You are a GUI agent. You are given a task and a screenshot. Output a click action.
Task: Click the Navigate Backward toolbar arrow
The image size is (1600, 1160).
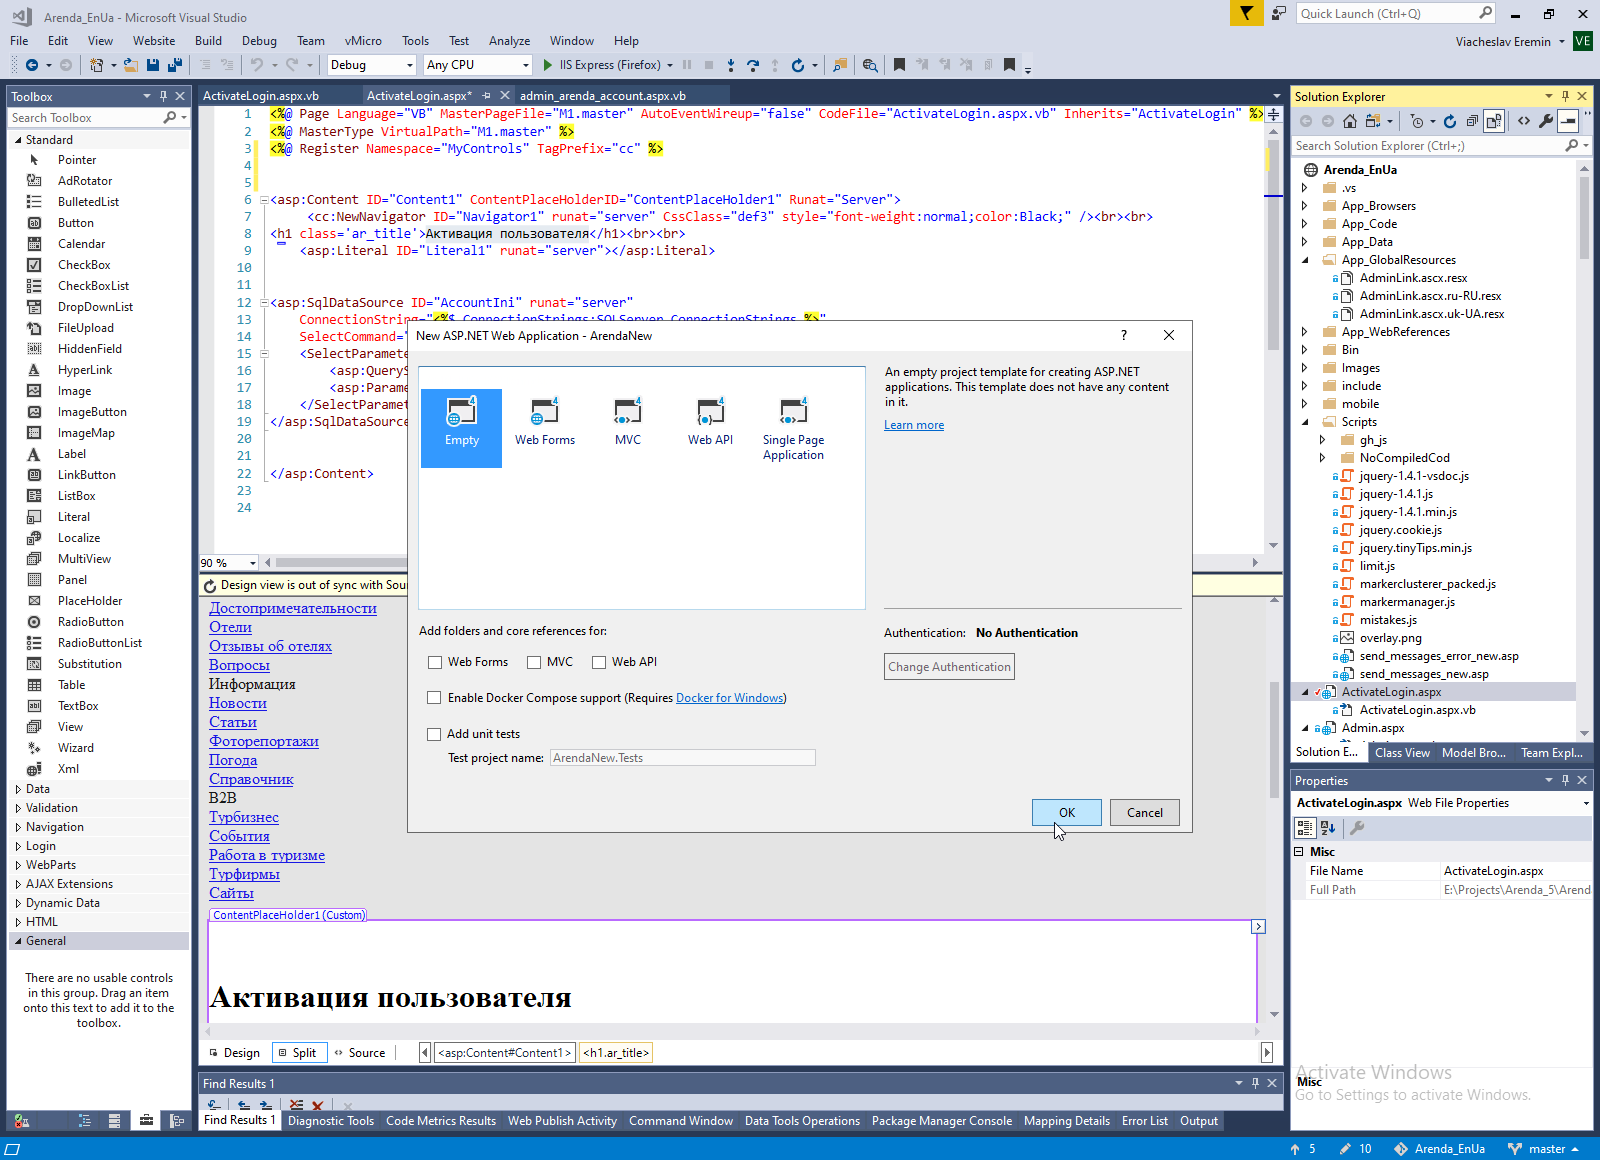32,65
